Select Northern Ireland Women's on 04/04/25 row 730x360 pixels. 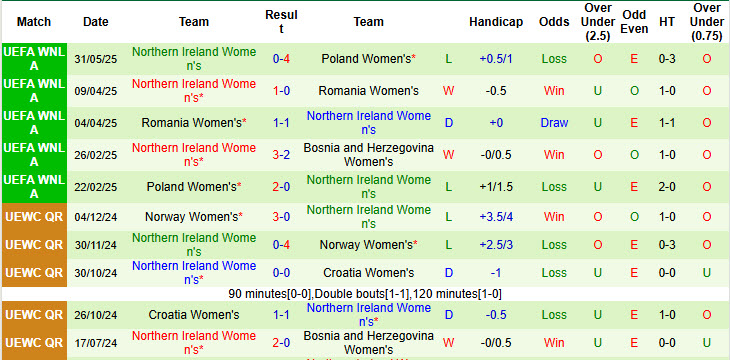[368, 122]
